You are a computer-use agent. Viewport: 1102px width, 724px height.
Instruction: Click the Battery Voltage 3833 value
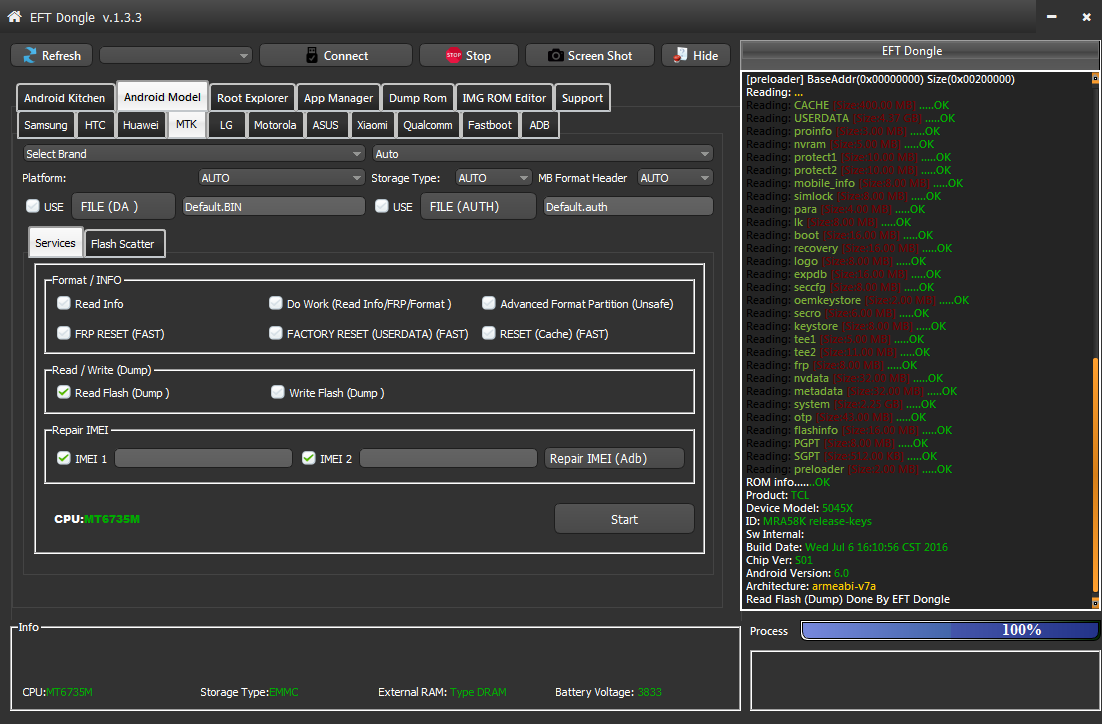click(x=649, y=692)
